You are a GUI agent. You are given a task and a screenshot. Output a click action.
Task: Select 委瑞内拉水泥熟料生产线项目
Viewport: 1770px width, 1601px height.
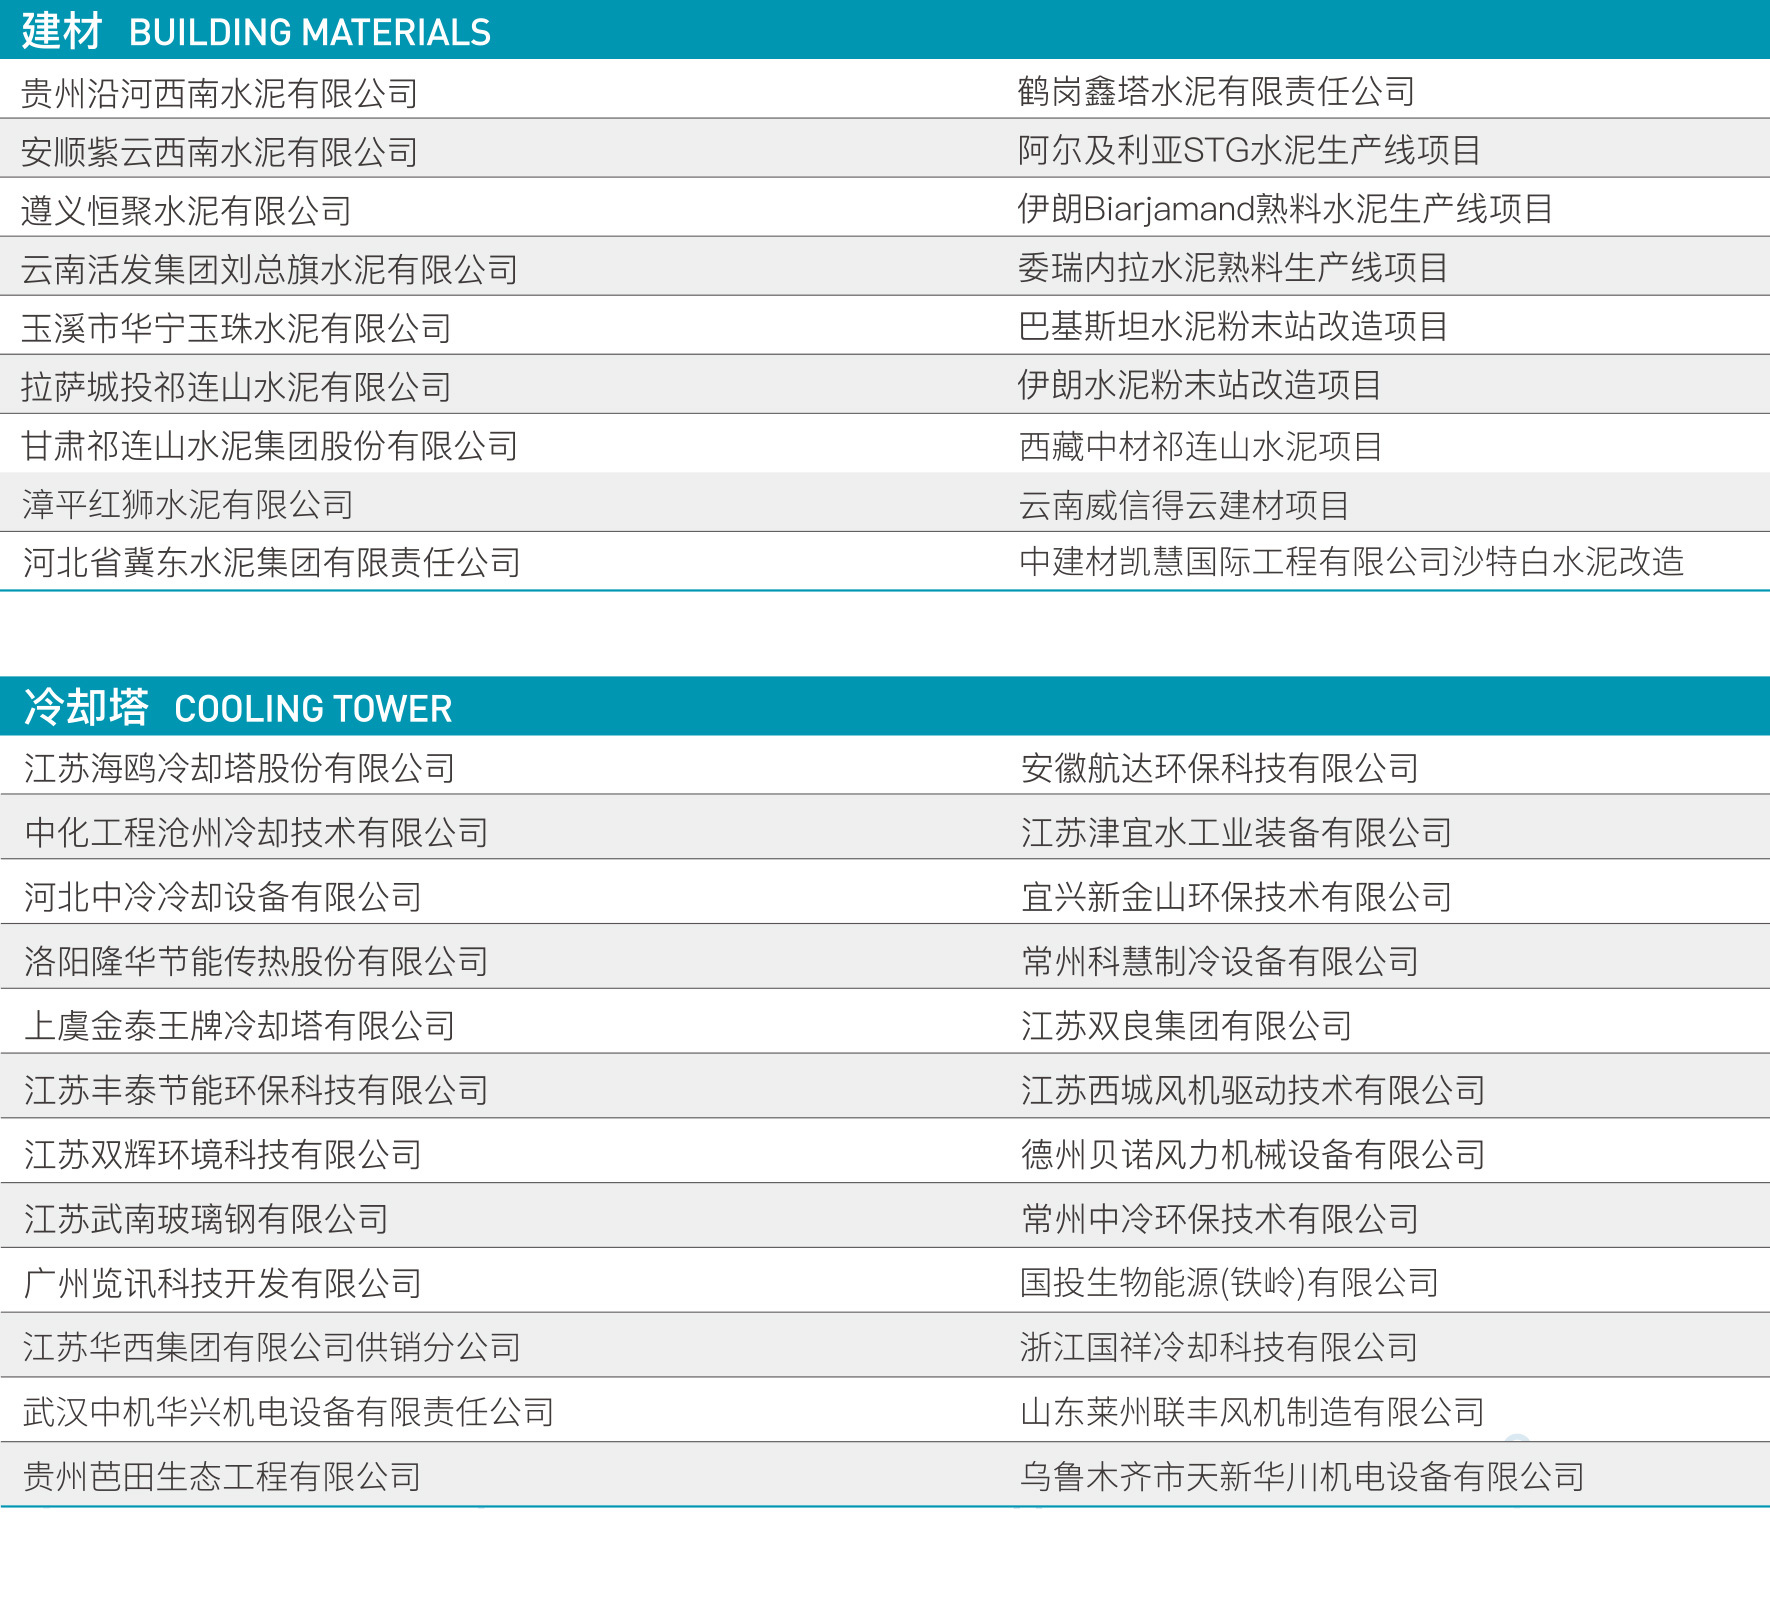[1233, 267]
